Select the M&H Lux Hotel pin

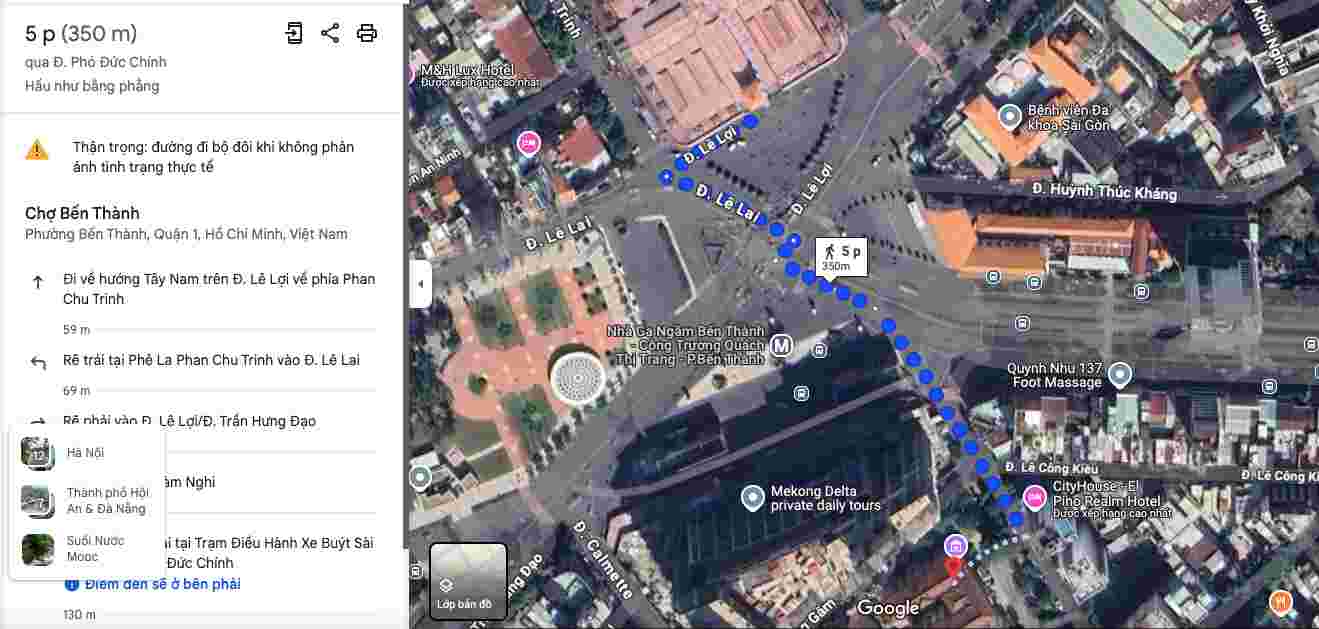[x=411, y=73]
